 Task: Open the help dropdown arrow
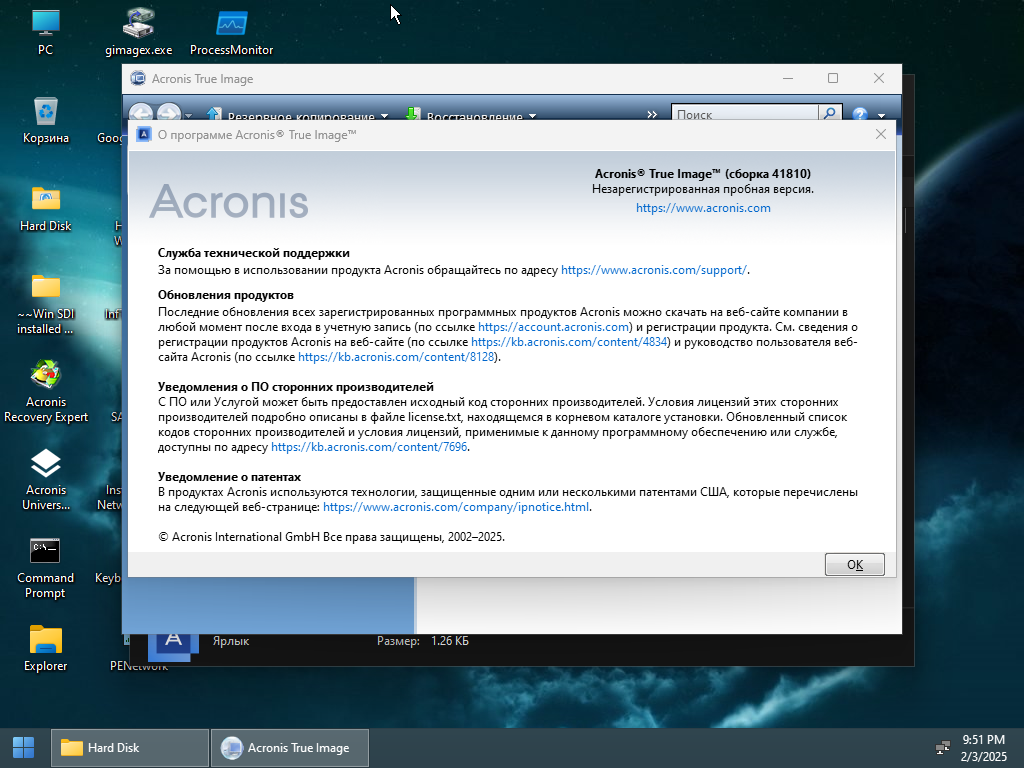(x=881, y=116)
